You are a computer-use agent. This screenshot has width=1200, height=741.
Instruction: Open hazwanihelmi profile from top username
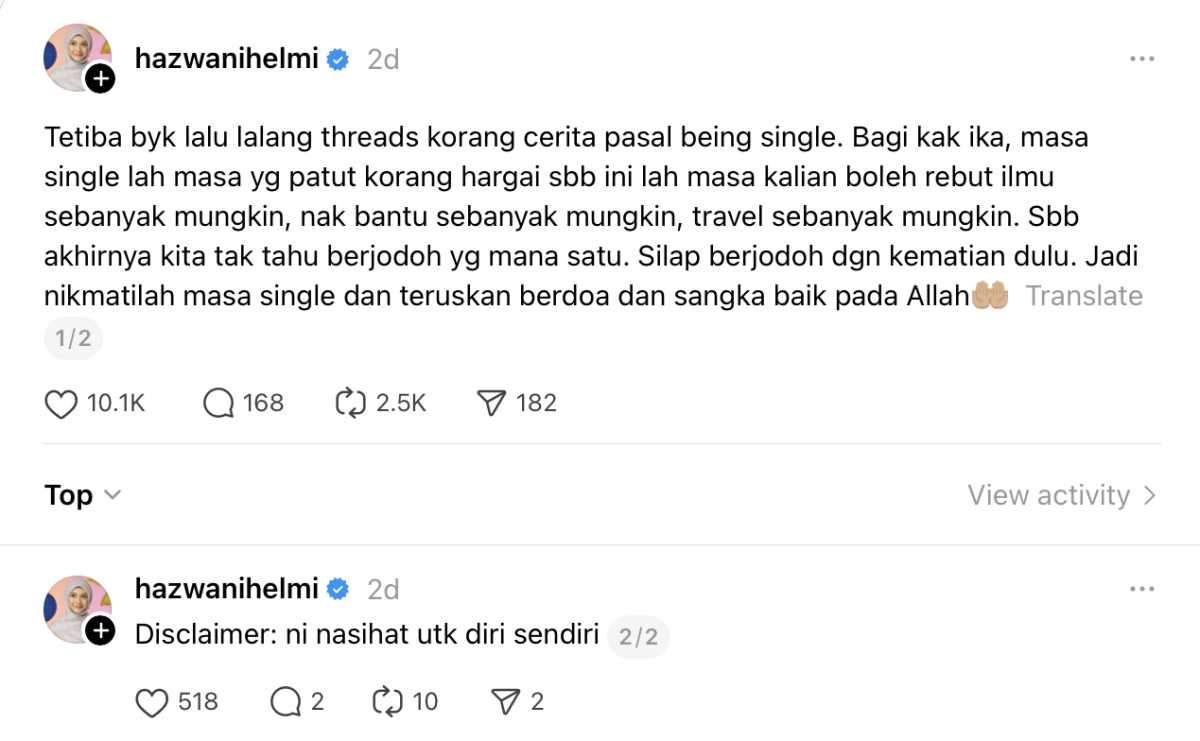pos(226,59)
